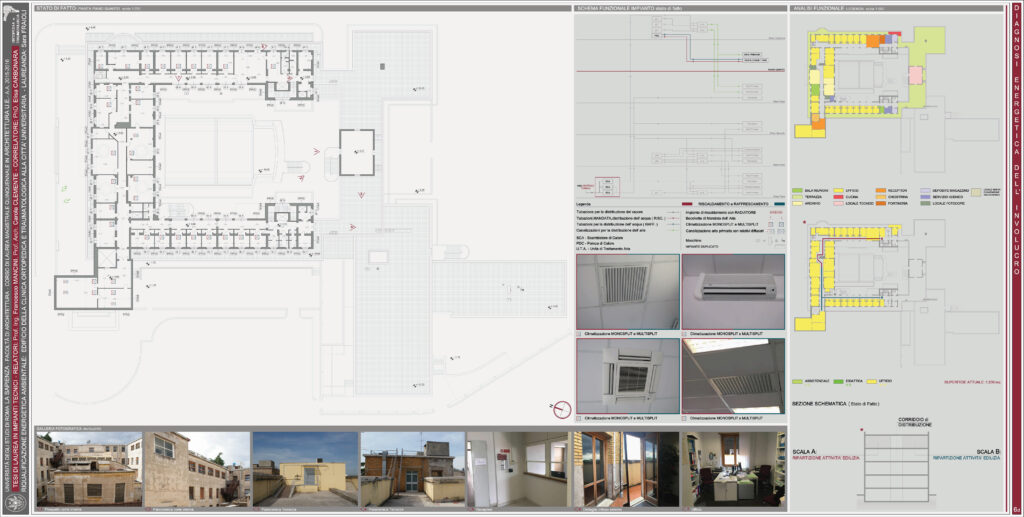Click the red dot above the section diagram
The image size is (1024, 517).
coord(863,430)
